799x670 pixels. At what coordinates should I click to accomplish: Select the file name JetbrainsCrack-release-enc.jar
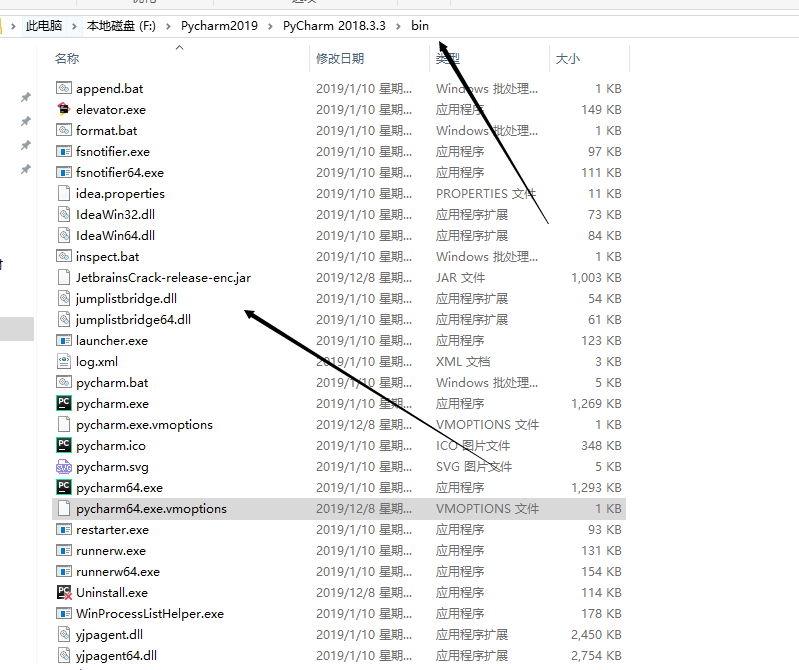pyautogui.click(x=163, y=278)
